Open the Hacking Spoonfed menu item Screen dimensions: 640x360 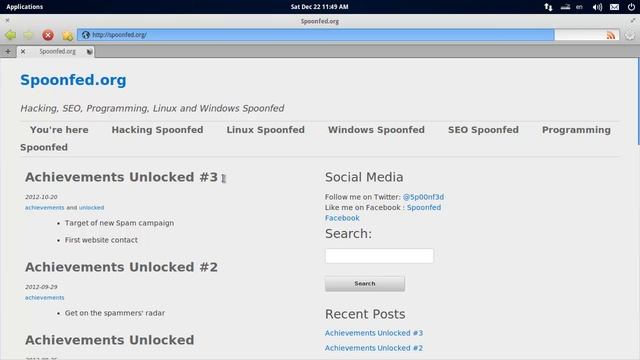(x=157, y=130)
